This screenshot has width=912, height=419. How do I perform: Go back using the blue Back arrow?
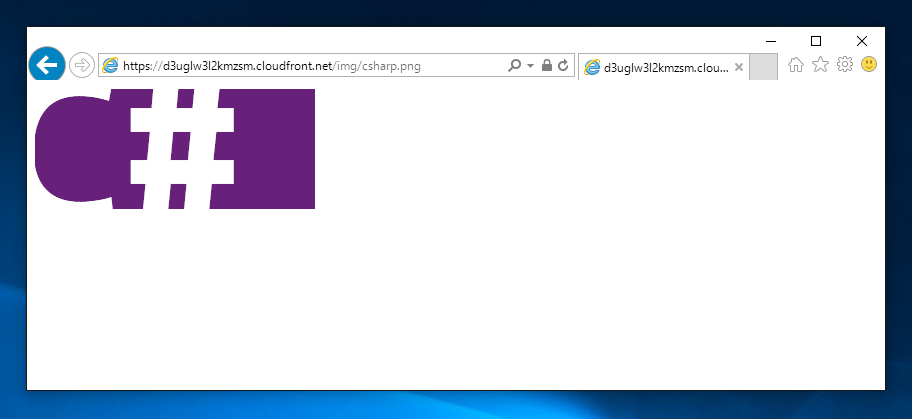[47, 64]
